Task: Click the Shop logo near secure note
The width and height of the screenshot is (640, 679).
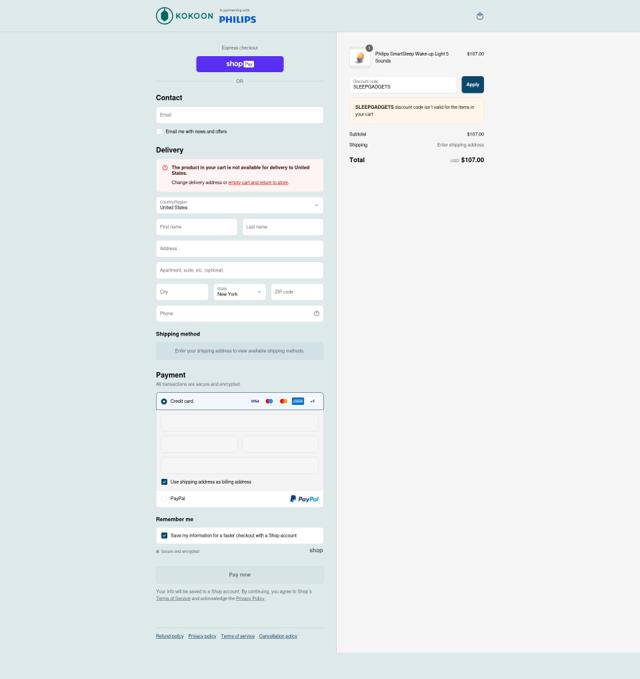Action: [316, 550]
